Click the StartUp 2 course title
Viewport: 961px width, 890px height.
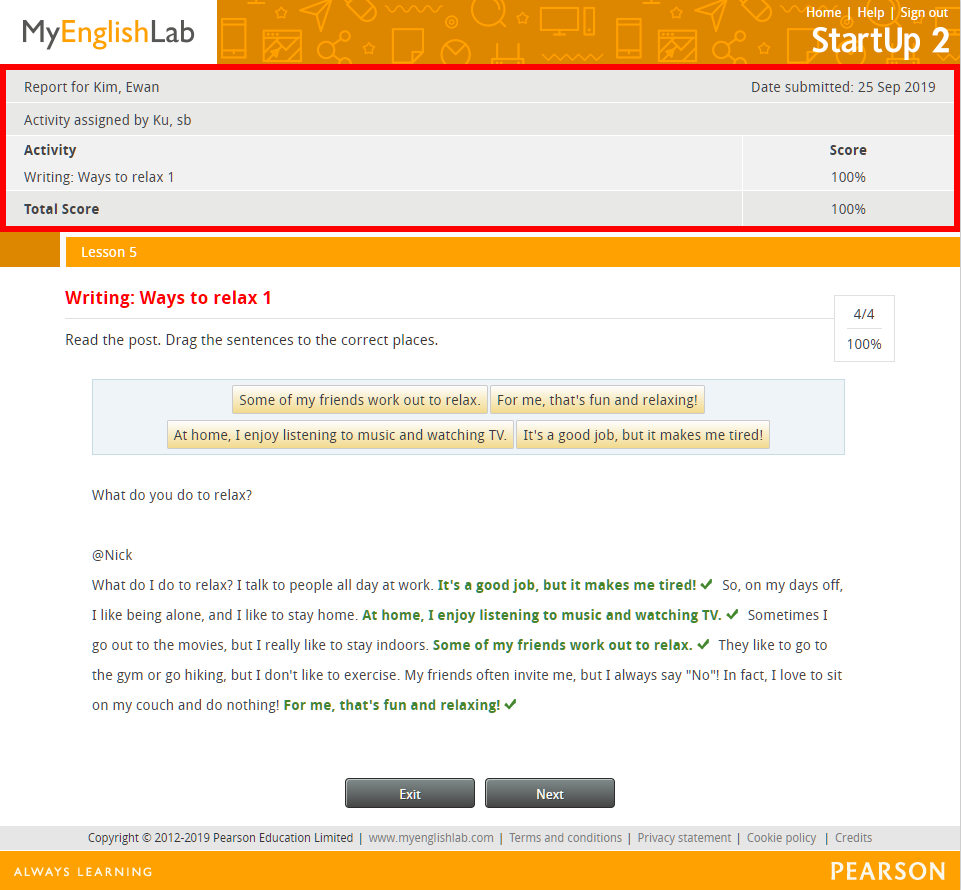pos(880,41)
